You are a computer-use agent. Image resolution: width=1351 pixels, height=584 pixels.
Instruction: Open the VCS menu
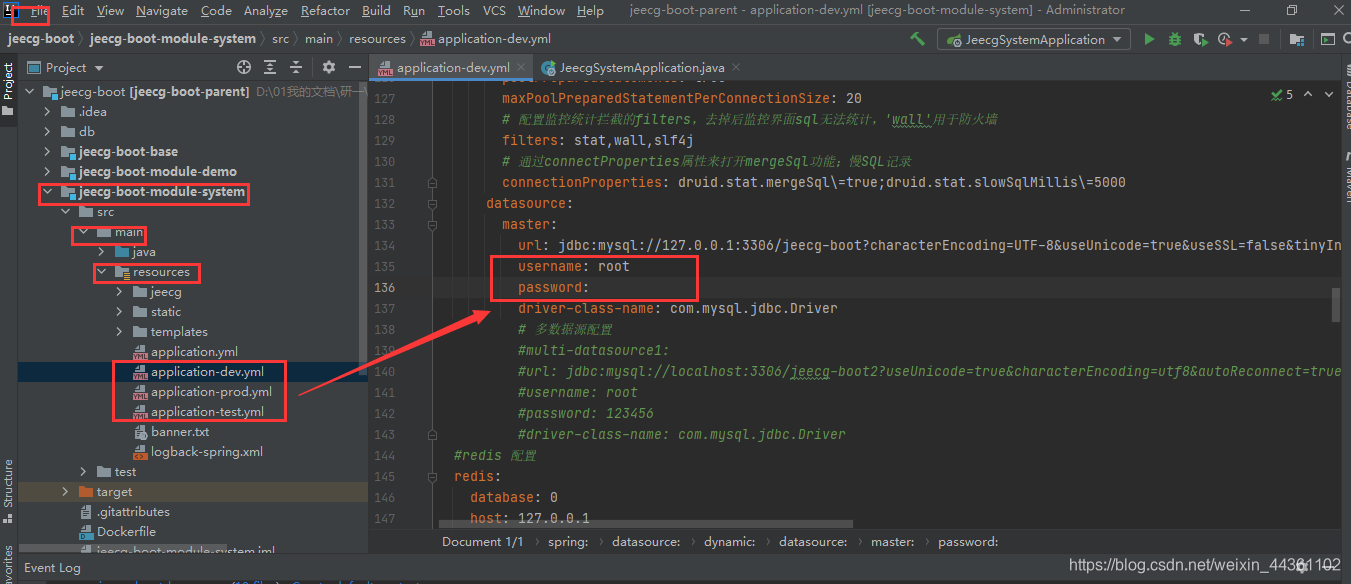click(494, 10)
